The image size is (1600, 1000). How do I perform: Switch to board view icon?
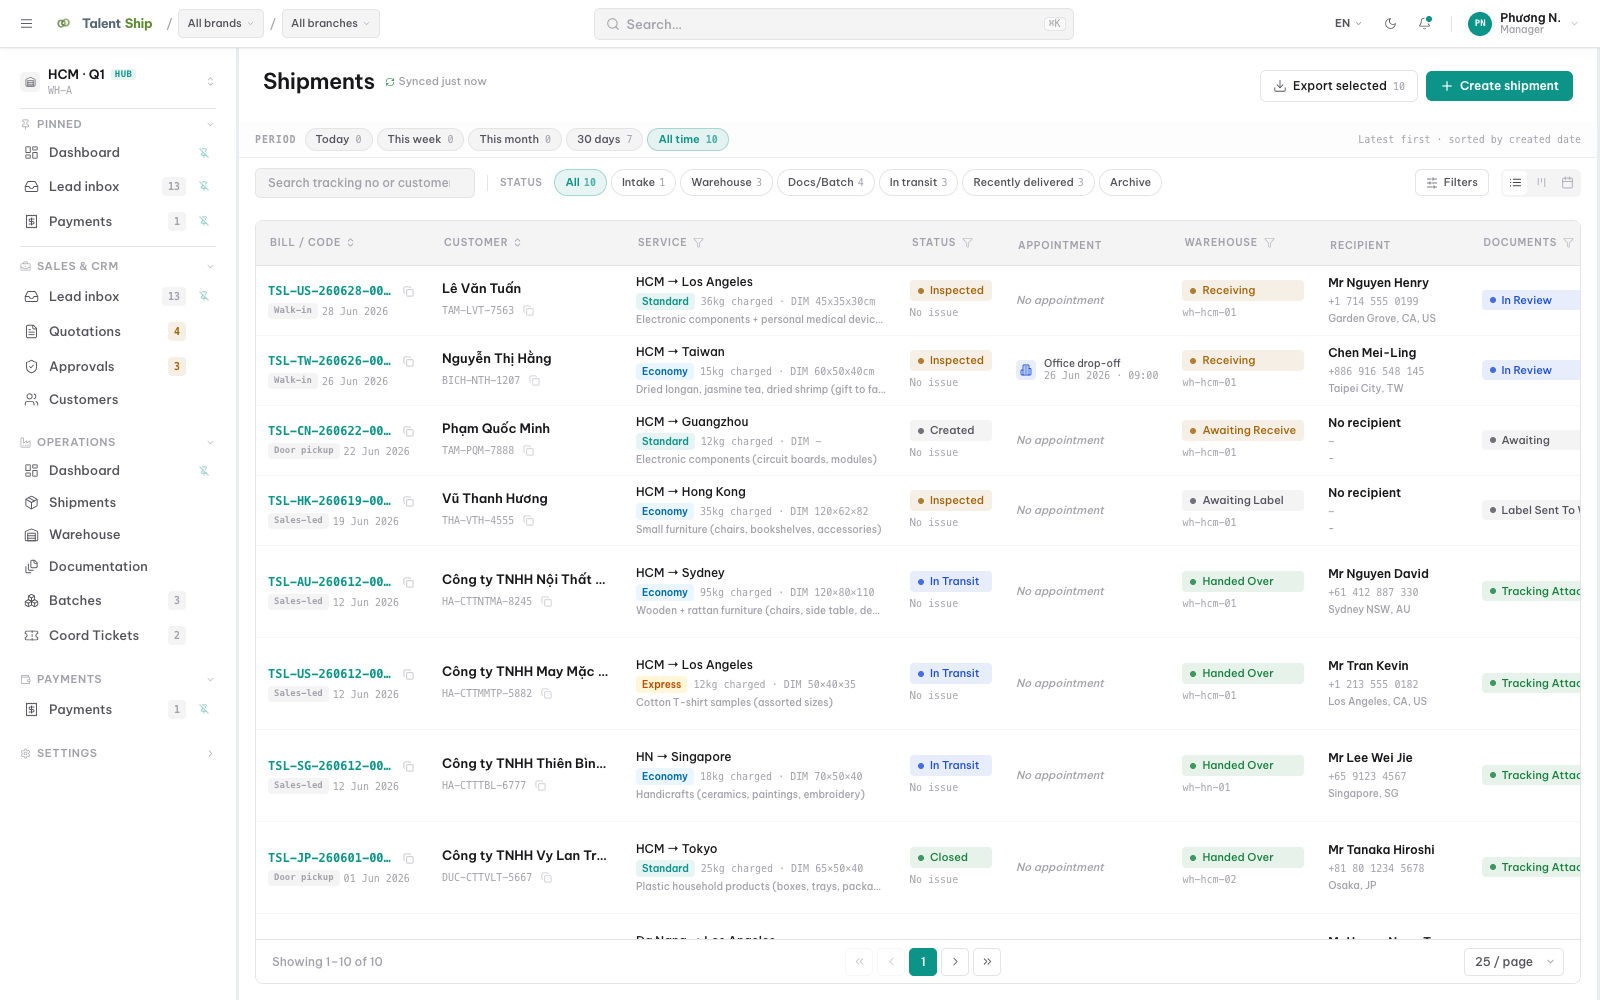pyautogui.click(x=1541, y=182)
